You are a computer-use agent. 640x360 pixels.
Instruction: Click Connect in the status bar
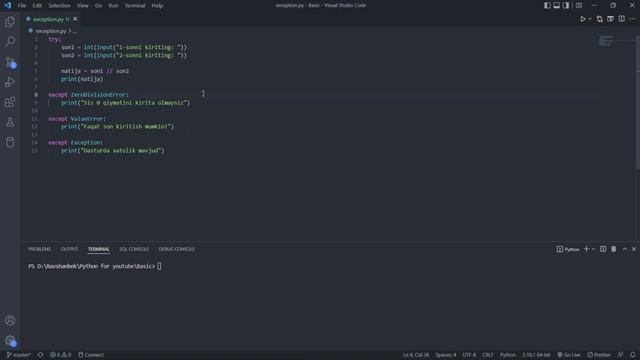[x=91, y=355]
